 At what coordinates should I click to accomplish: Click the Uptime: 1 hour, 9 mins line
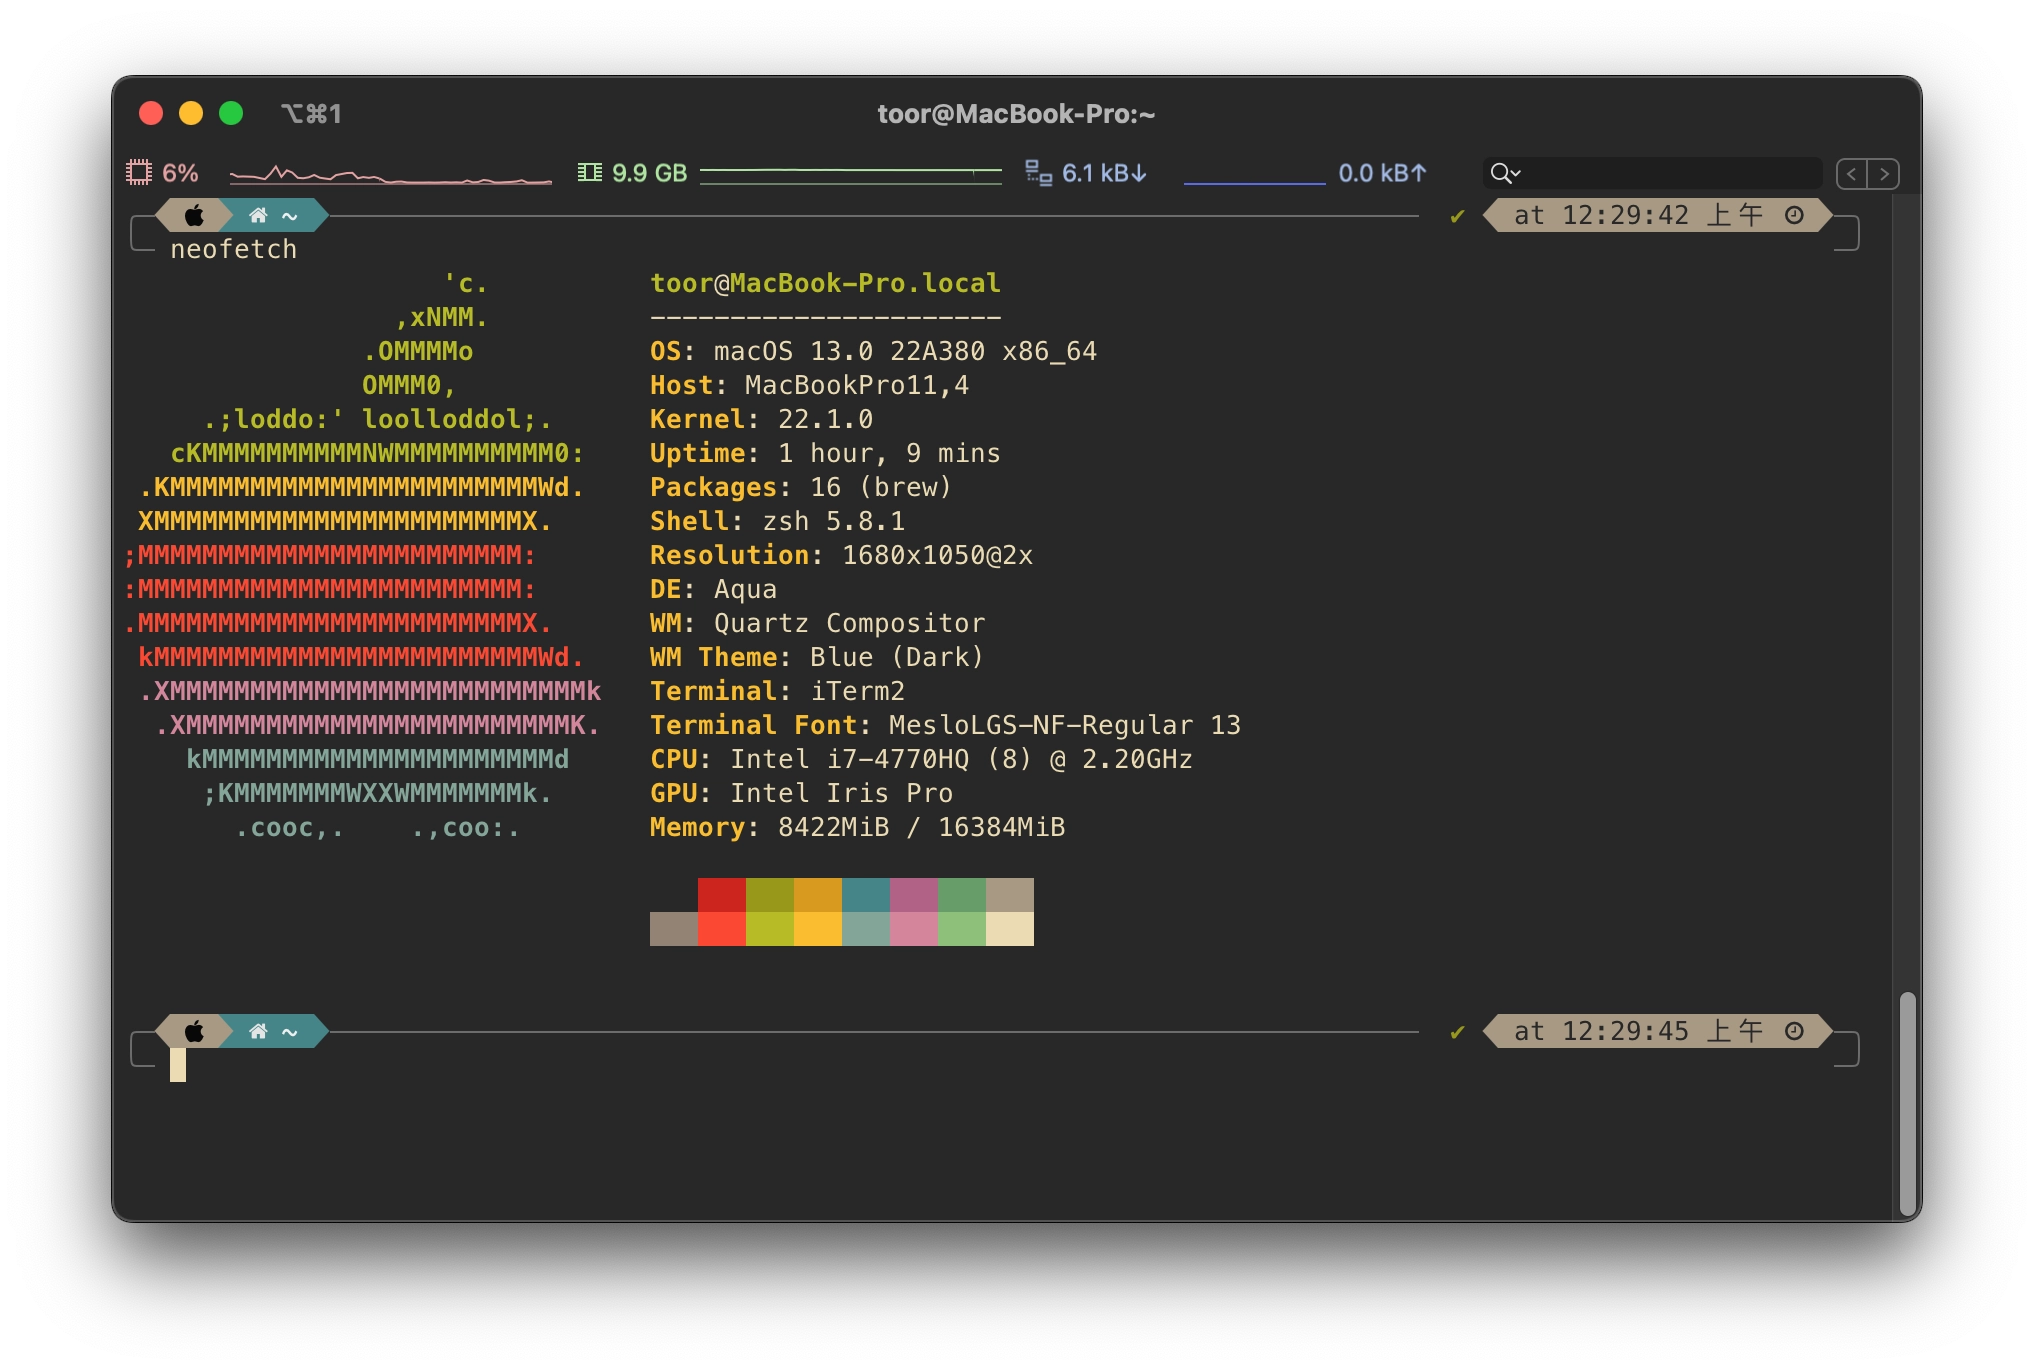(825, 453)
